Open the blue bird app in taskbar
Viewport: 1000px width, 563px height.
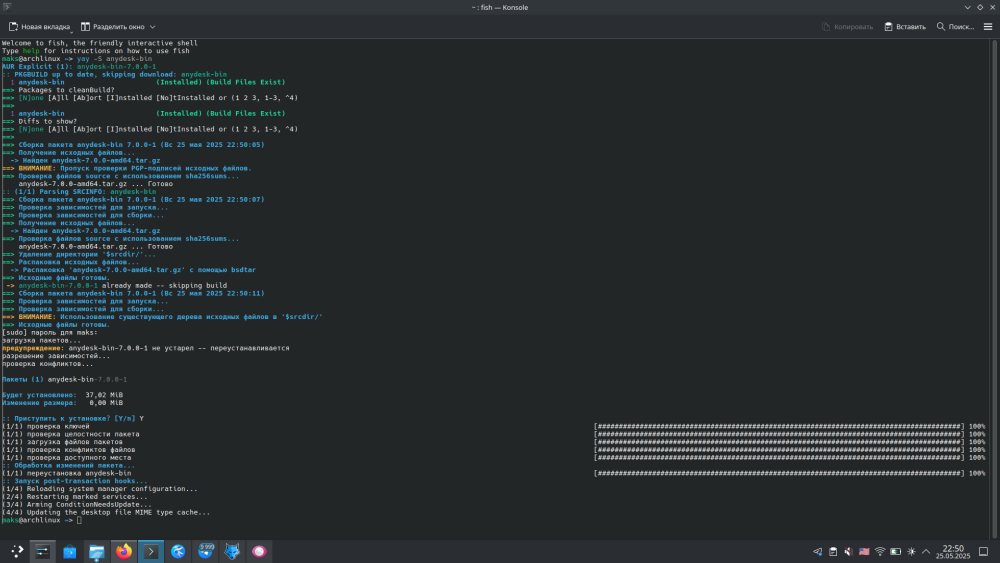[x=178, y=551]
